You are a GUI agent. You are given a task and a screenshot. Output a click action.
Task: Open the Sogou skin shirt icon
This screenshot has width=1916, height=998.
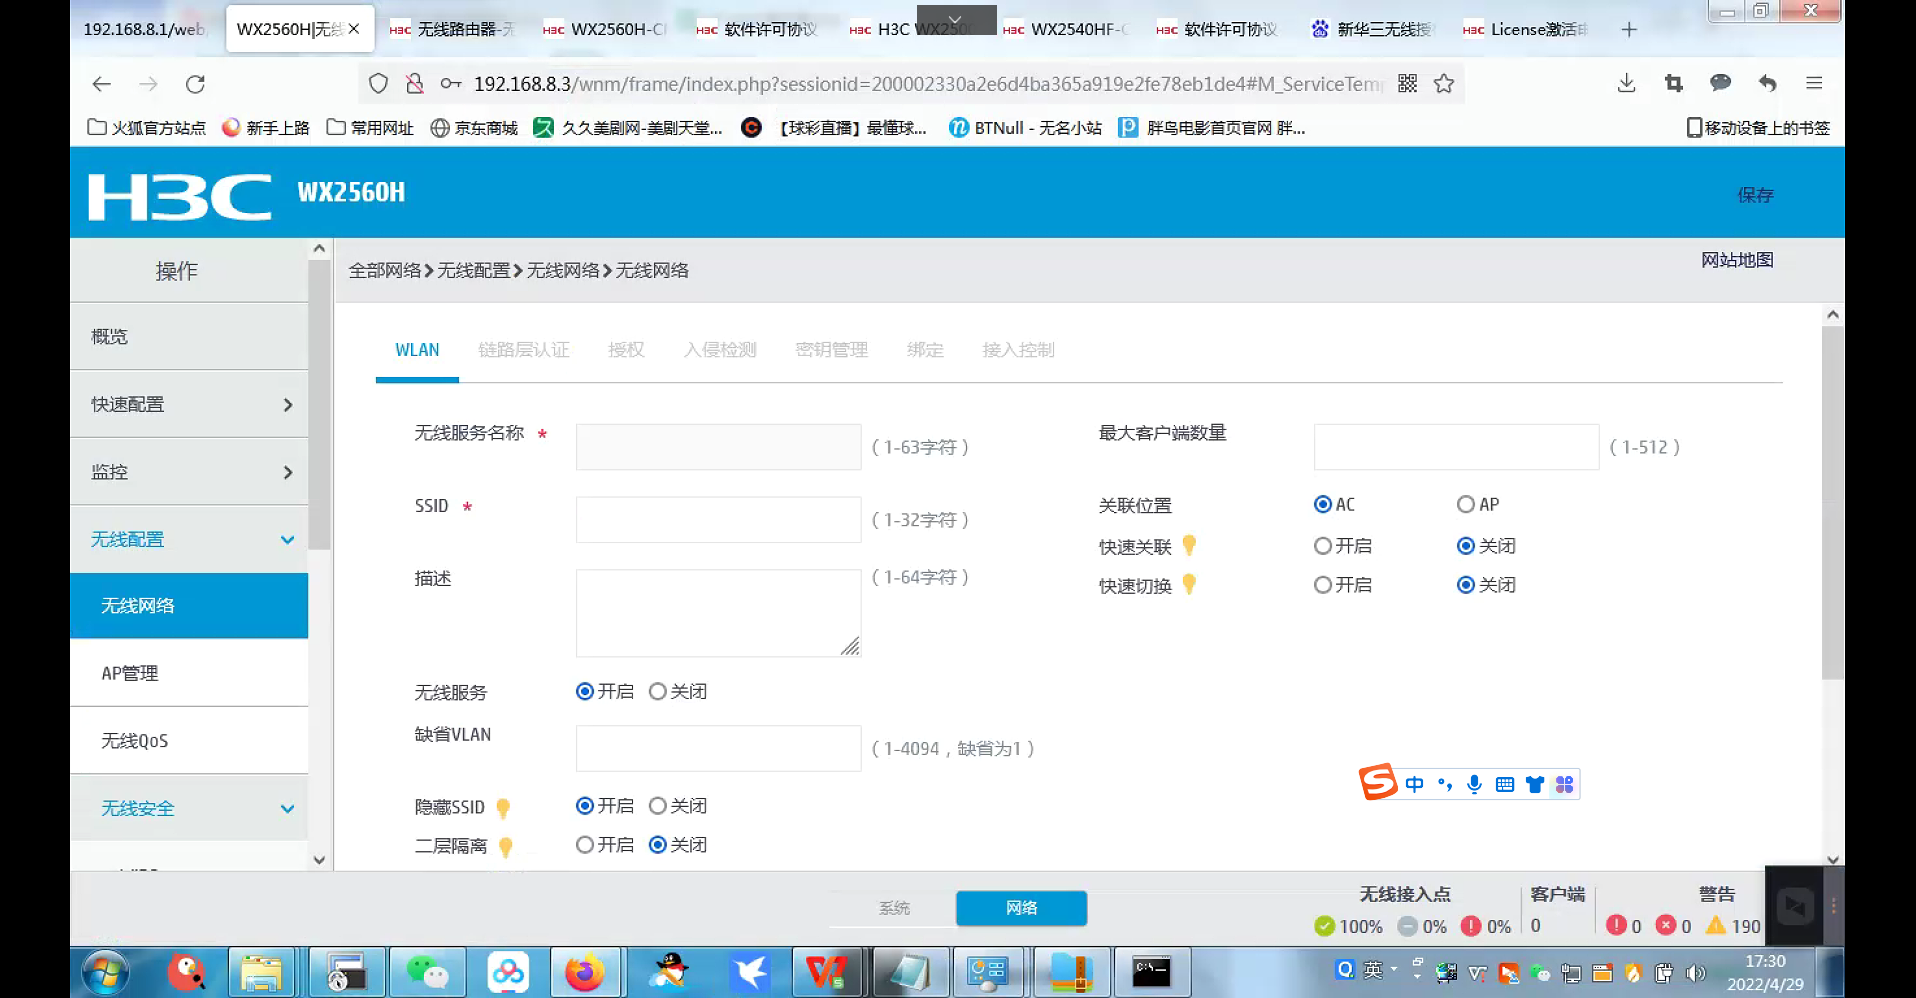[1535, 784]
